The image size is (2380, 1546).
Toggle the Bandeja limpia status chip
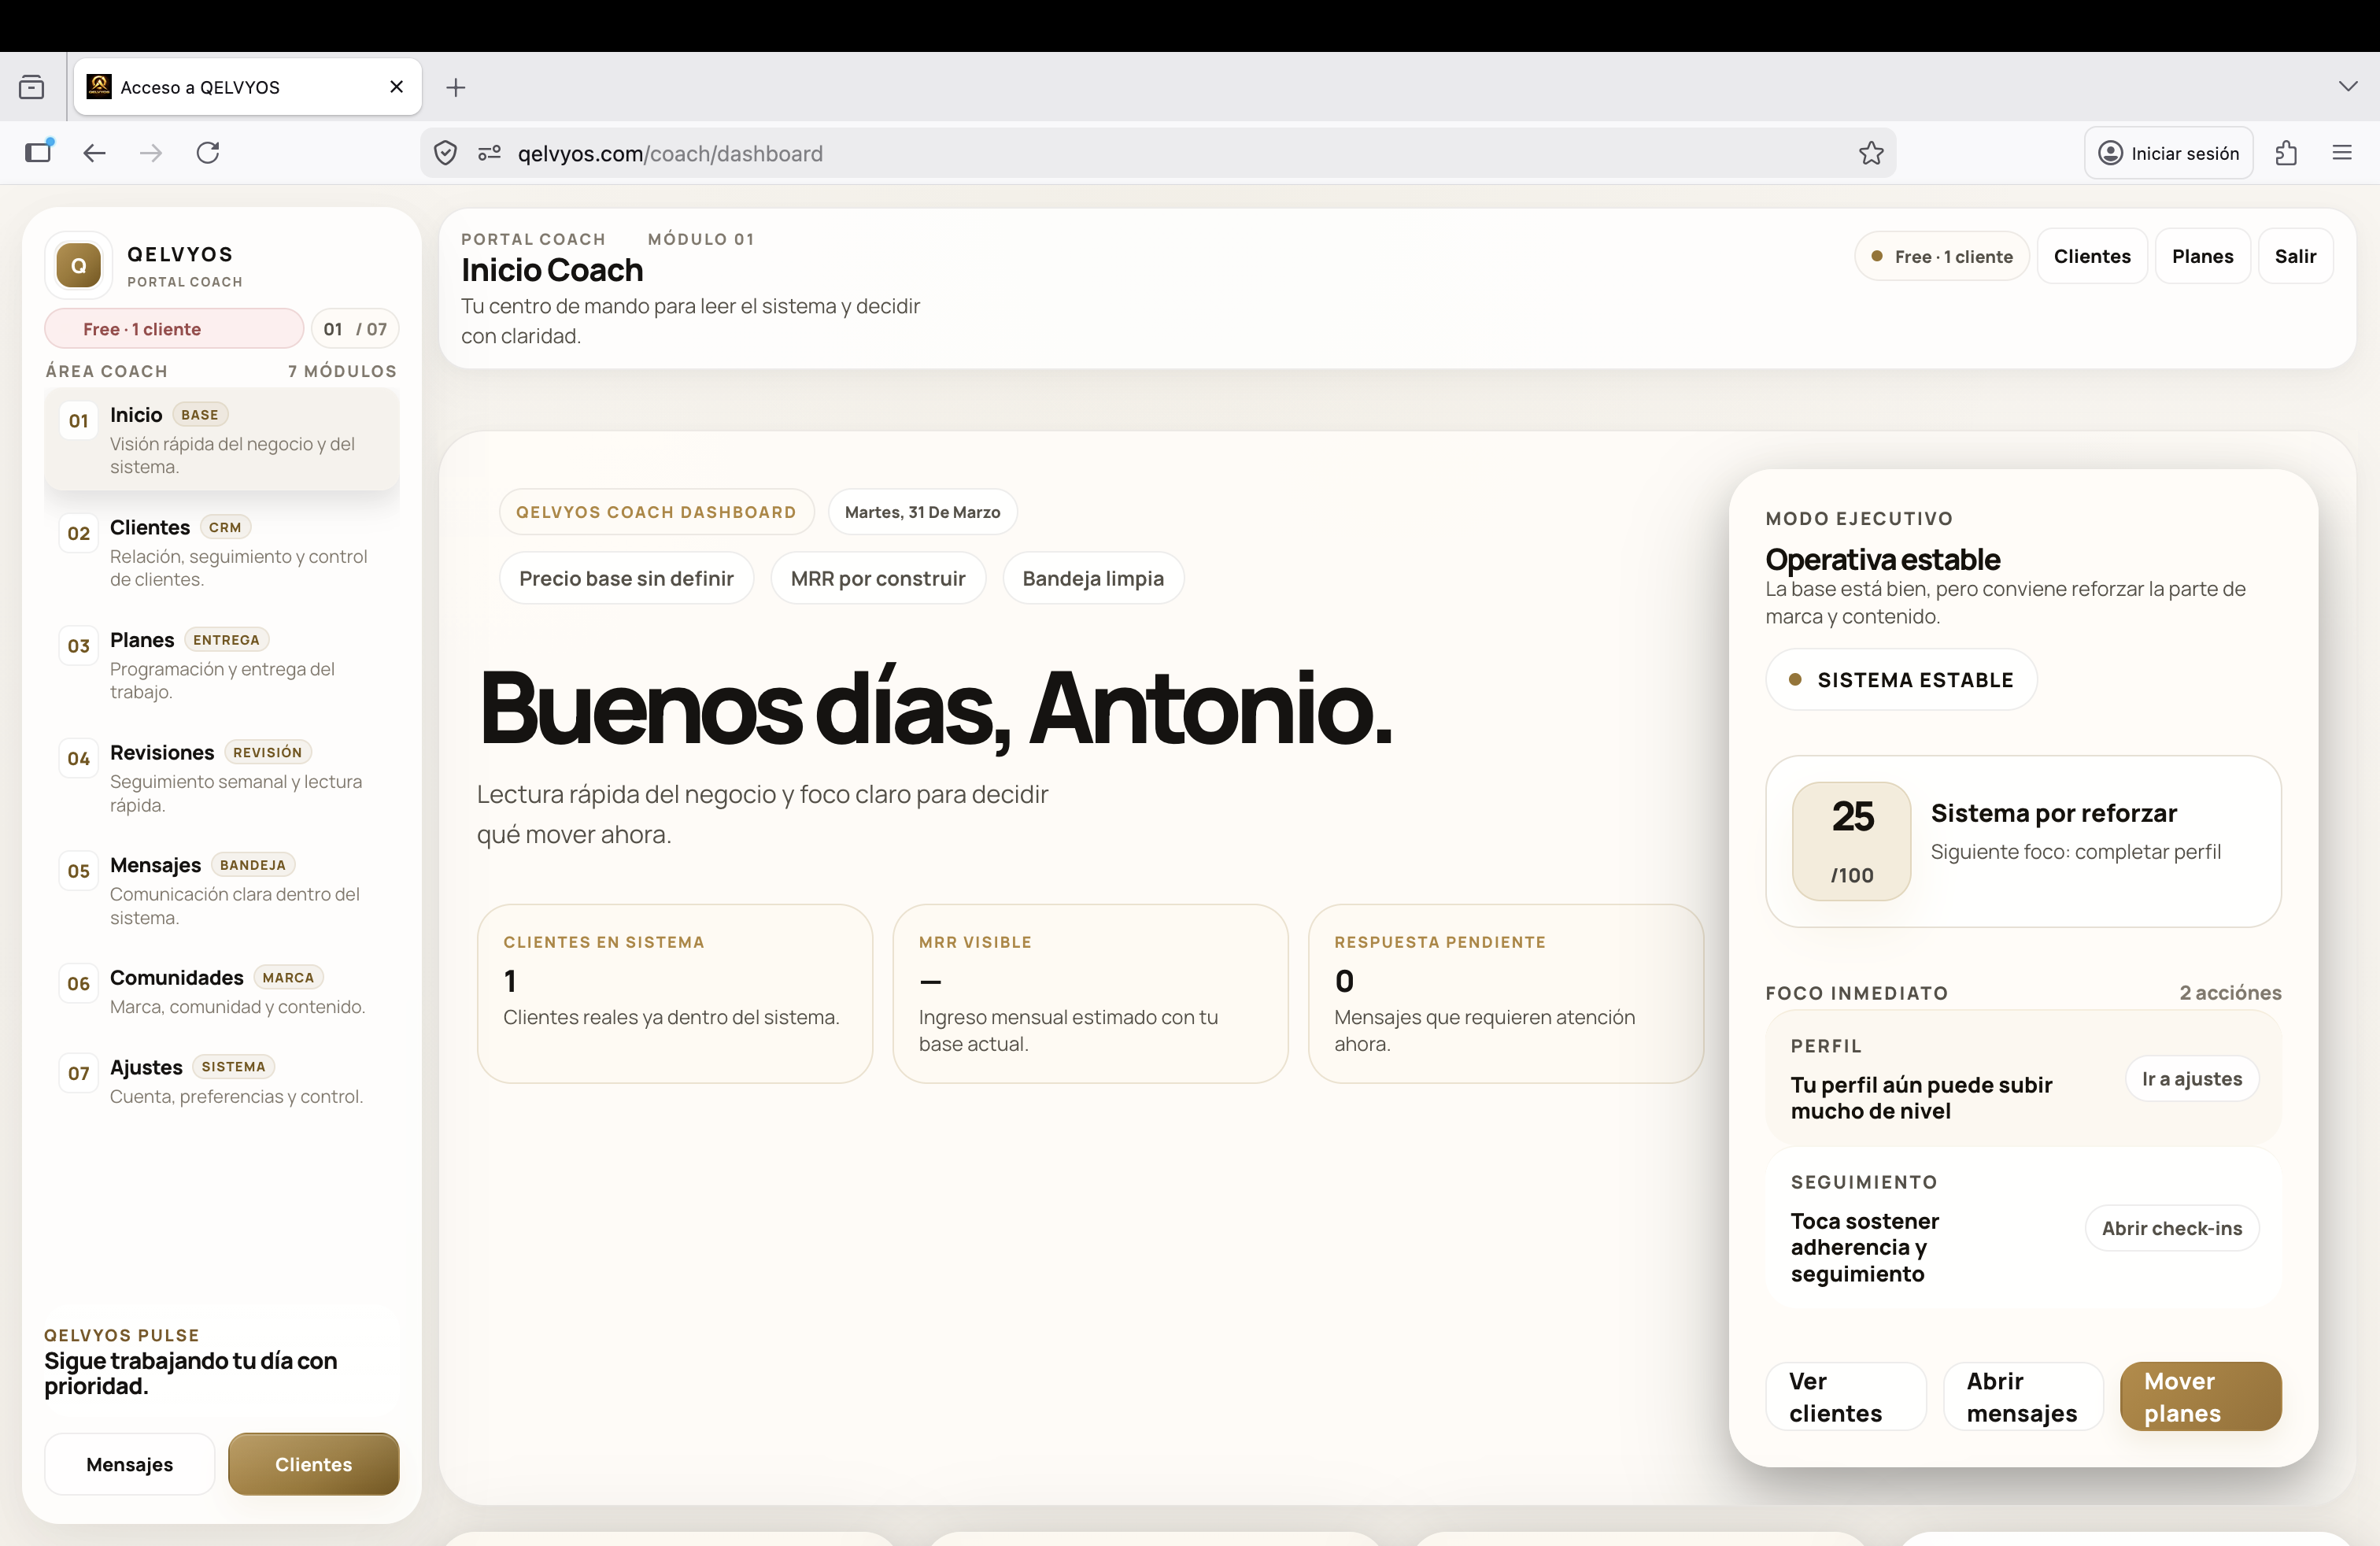[1093, 578]
